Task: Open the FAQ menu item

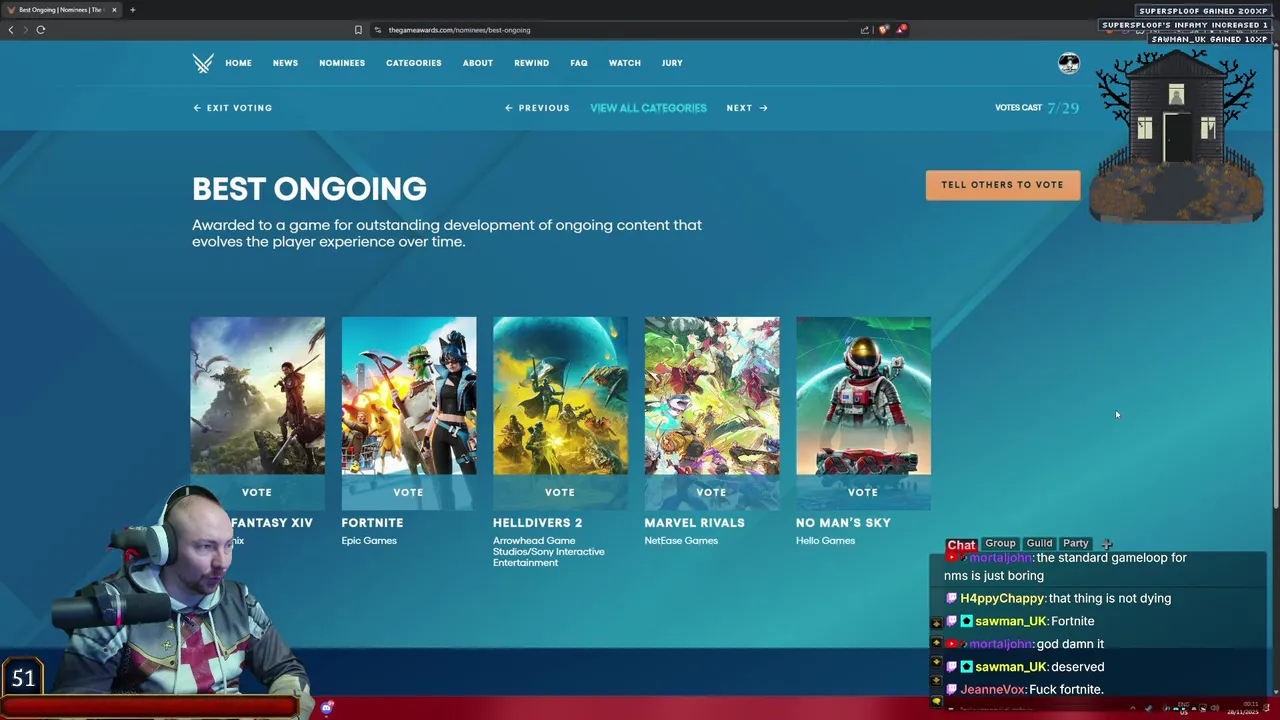Action: [x=579, y=63]
